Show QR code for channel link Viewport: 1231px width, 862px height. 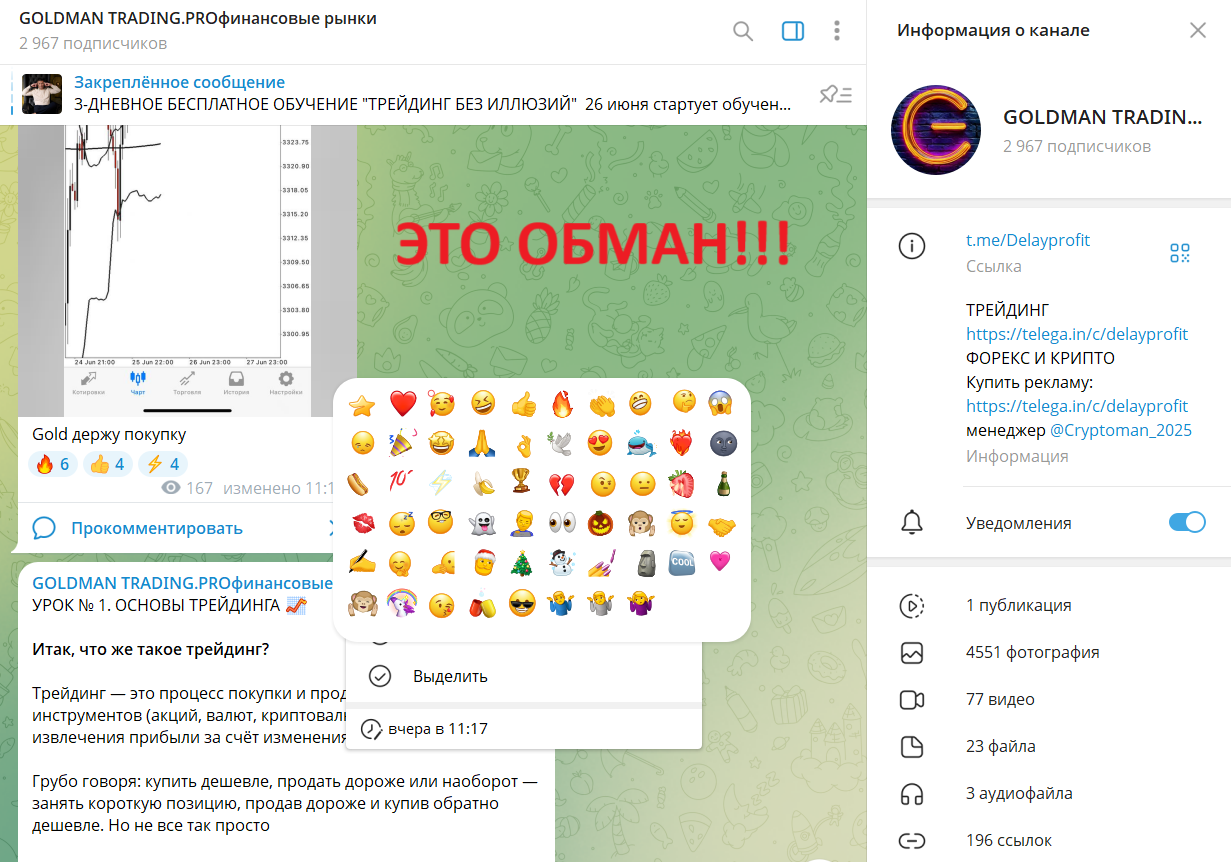point(1180,253)
